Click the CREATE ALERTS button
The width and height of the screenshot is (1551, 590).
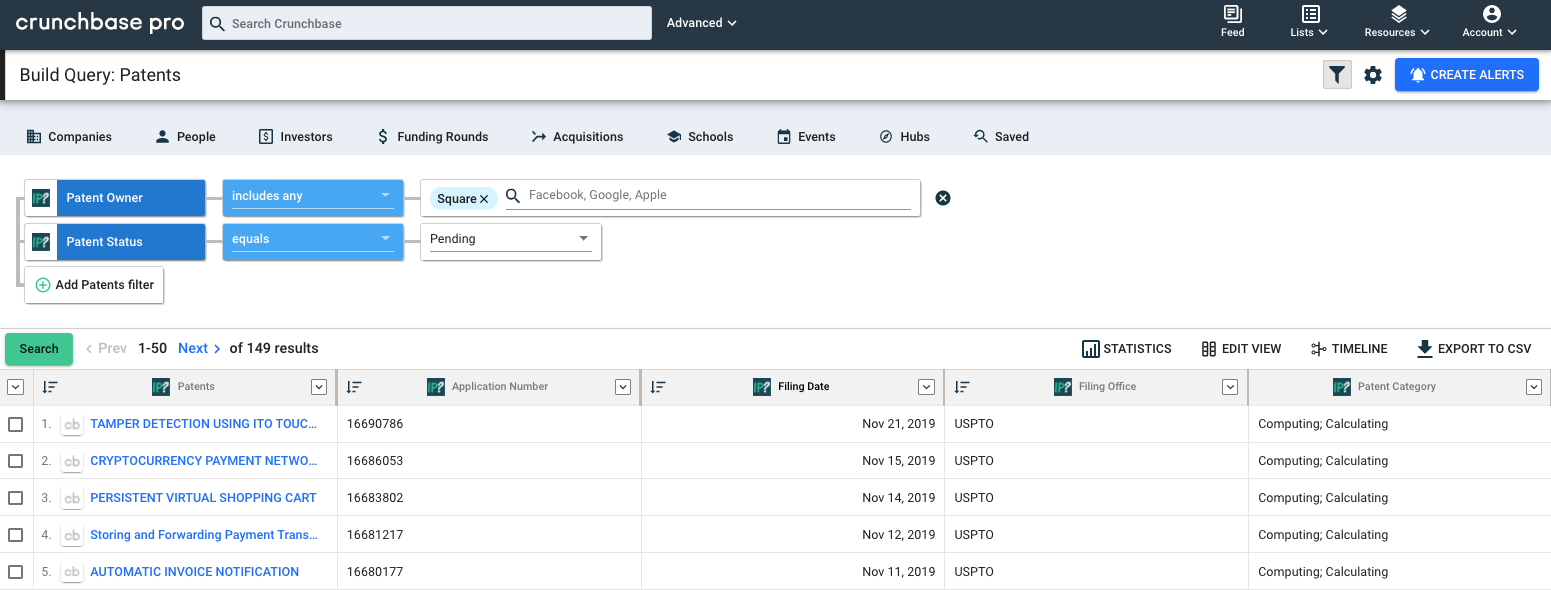(x=1466, y=75)
